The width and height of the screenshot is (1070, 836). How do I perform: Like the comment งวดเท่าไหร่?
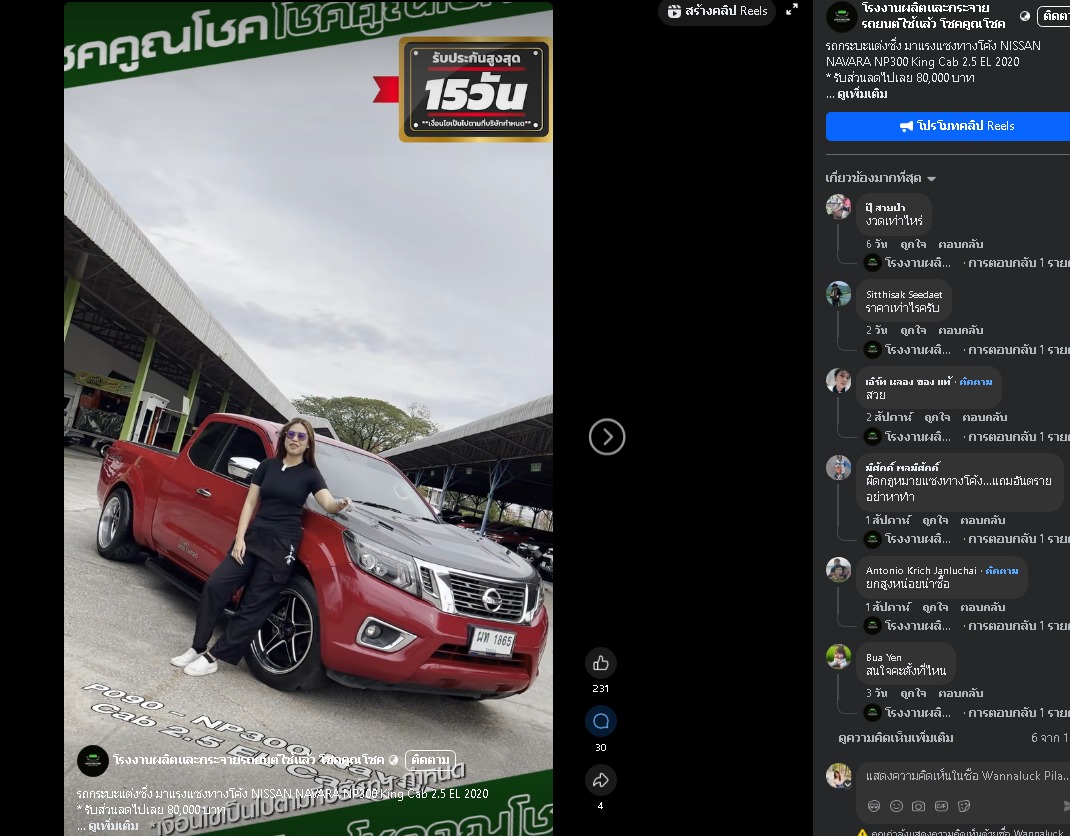(x=913, y=244)
